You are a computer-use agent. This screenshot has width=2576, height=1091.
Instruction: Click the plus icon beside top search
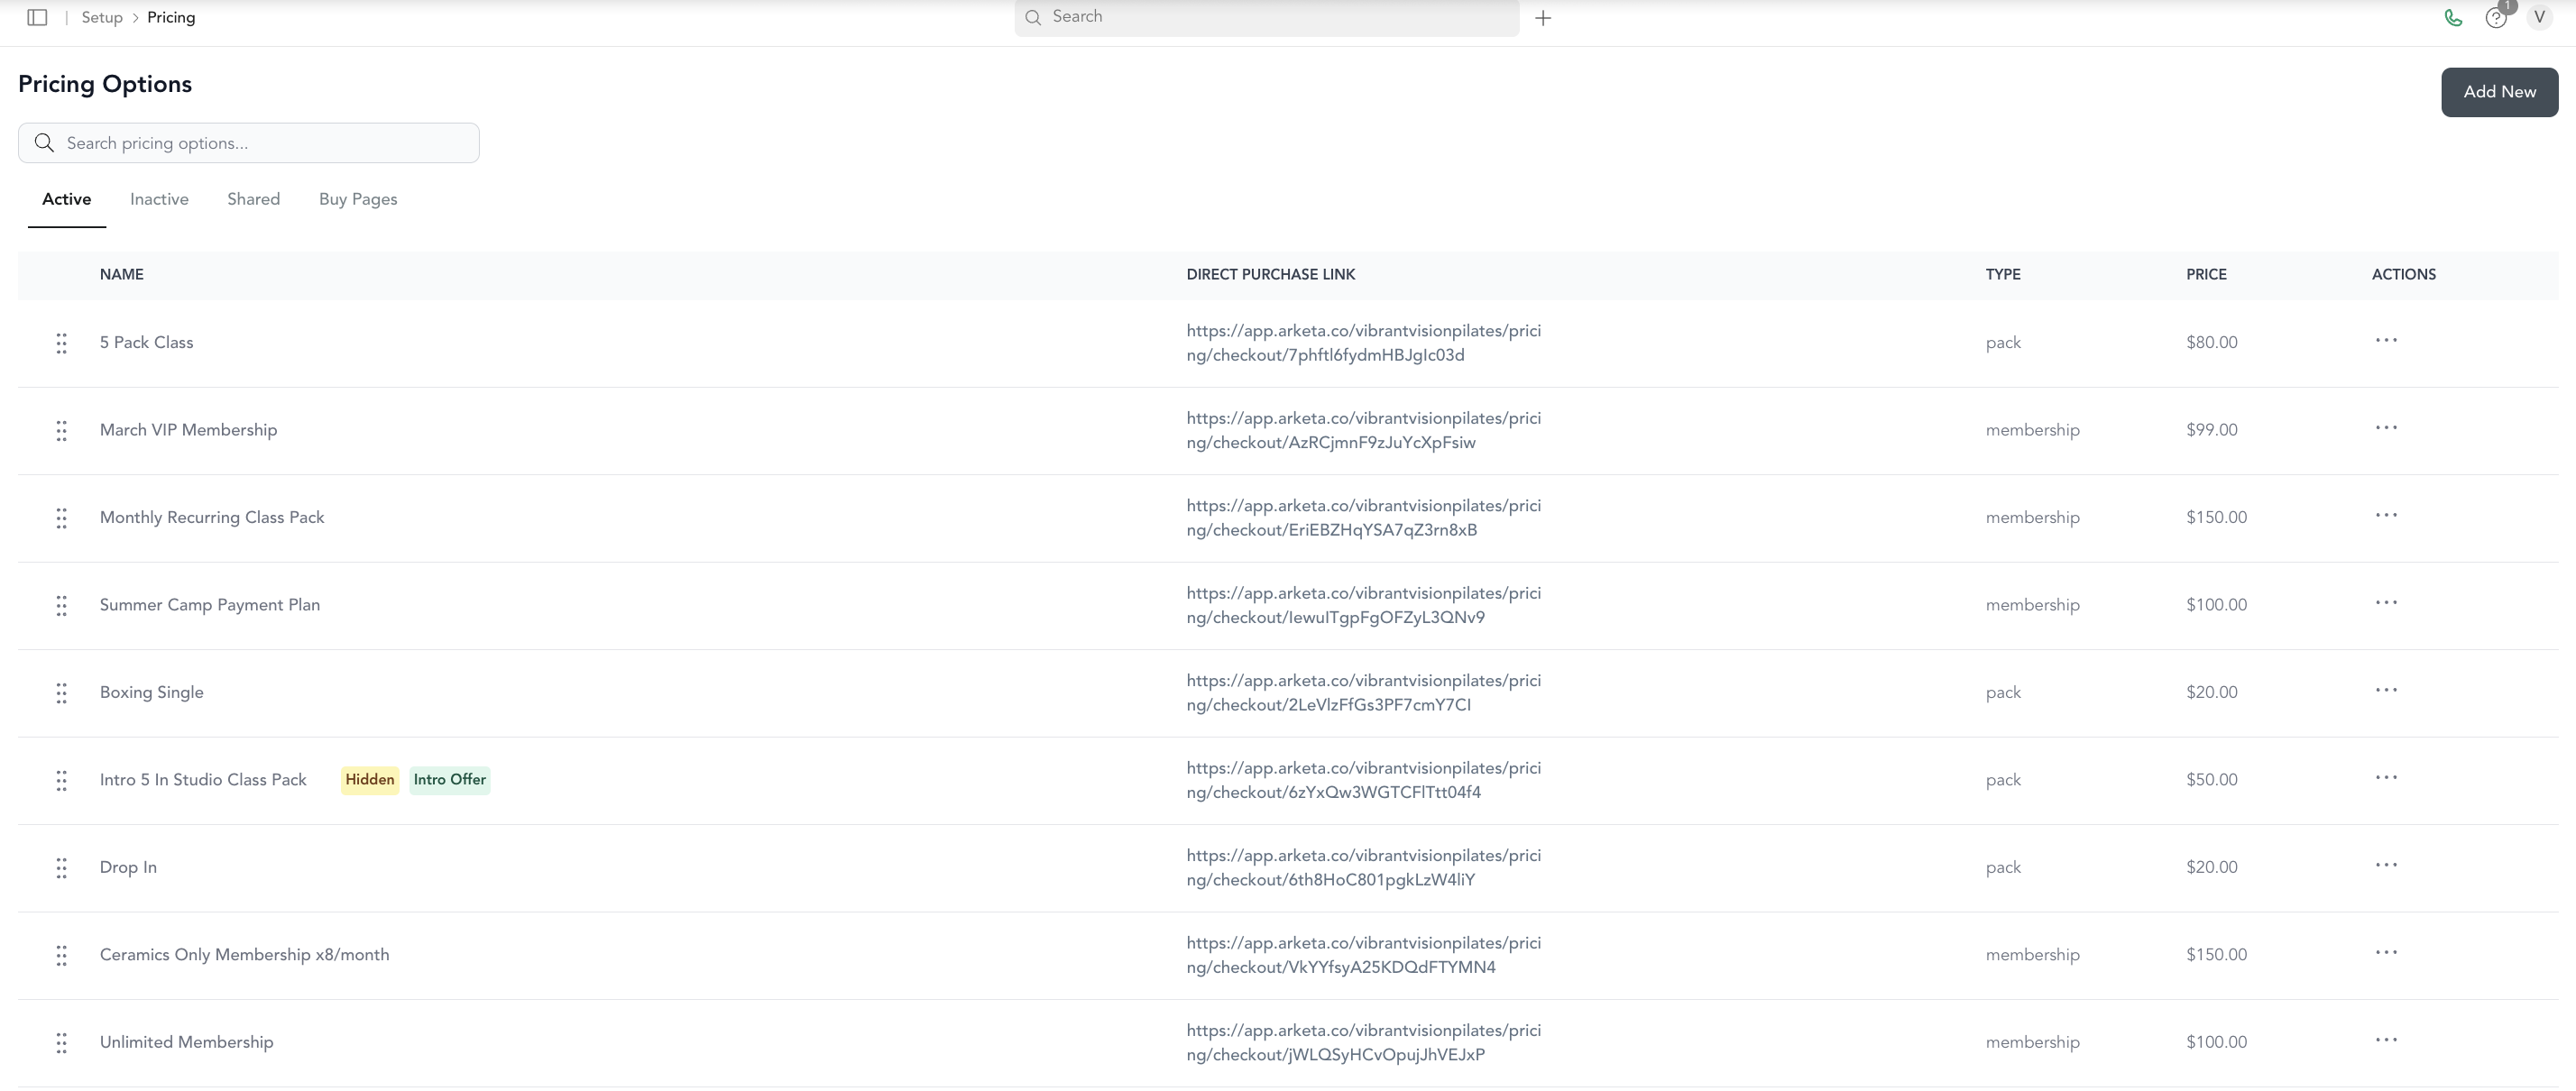(1543, 18)
